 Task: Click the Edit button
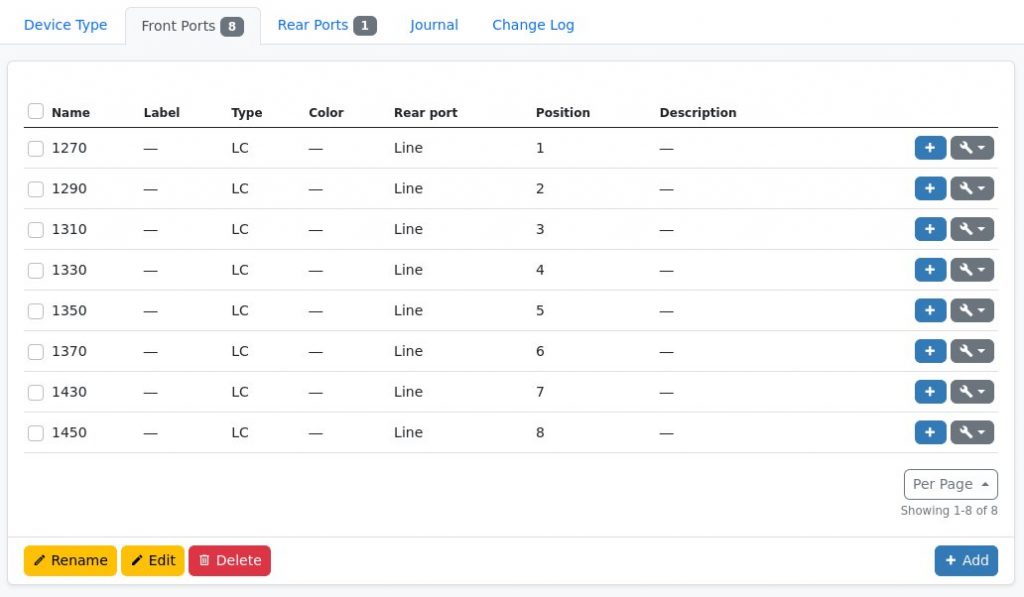click(152, 560)
